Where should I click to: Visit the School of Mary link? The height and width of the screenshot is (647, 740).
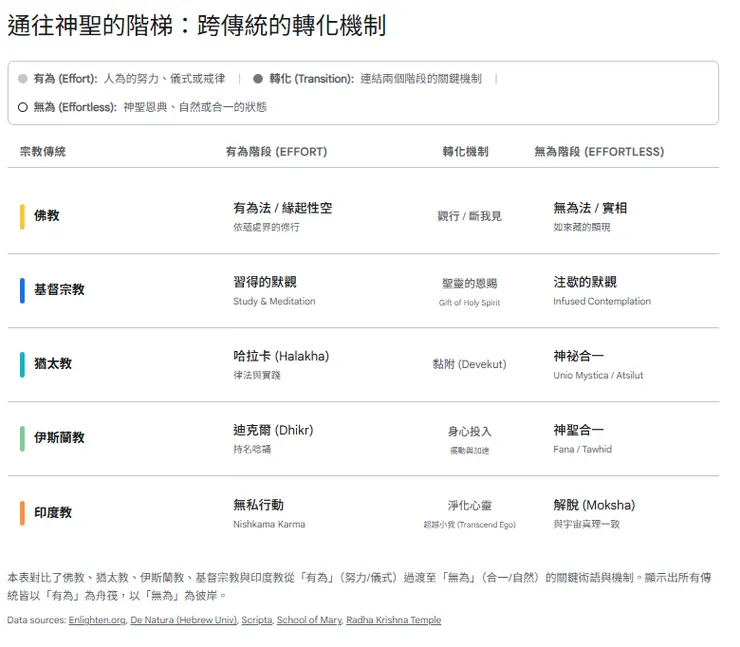(309, 620)
